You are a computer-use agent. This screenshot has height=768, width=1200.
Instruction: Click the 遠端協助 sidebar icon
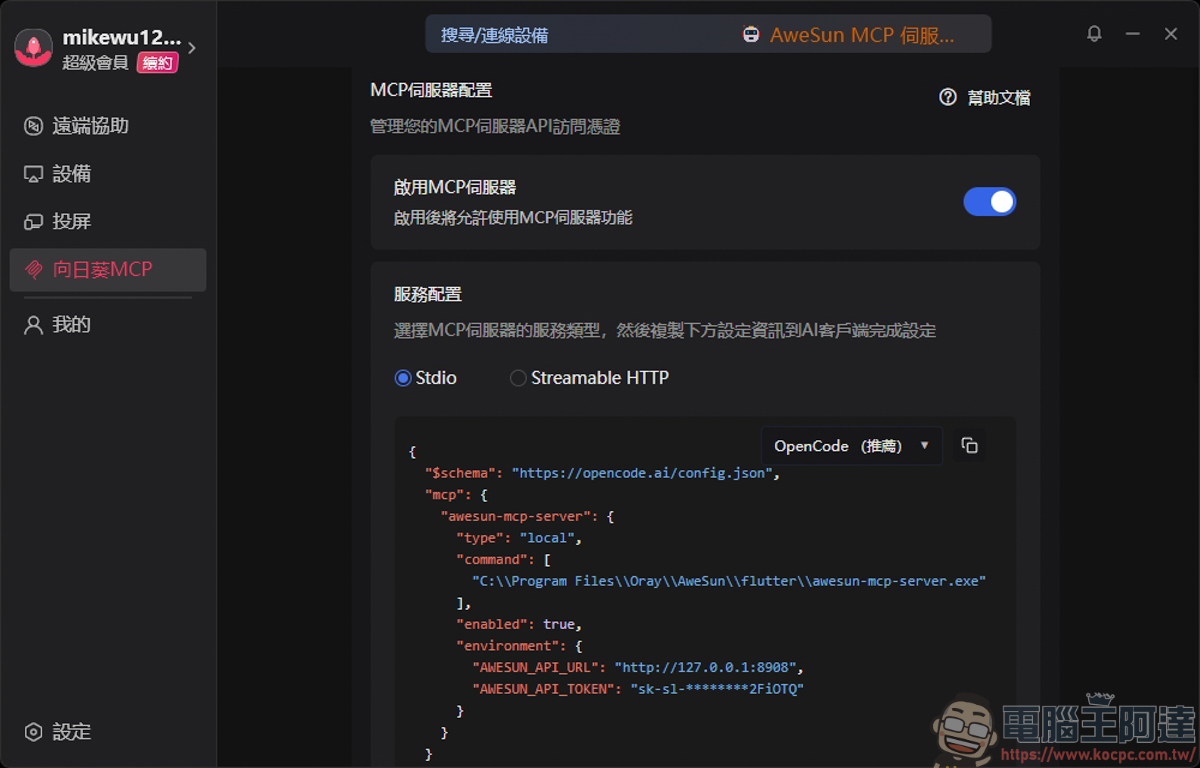click(x=34, y=126)
